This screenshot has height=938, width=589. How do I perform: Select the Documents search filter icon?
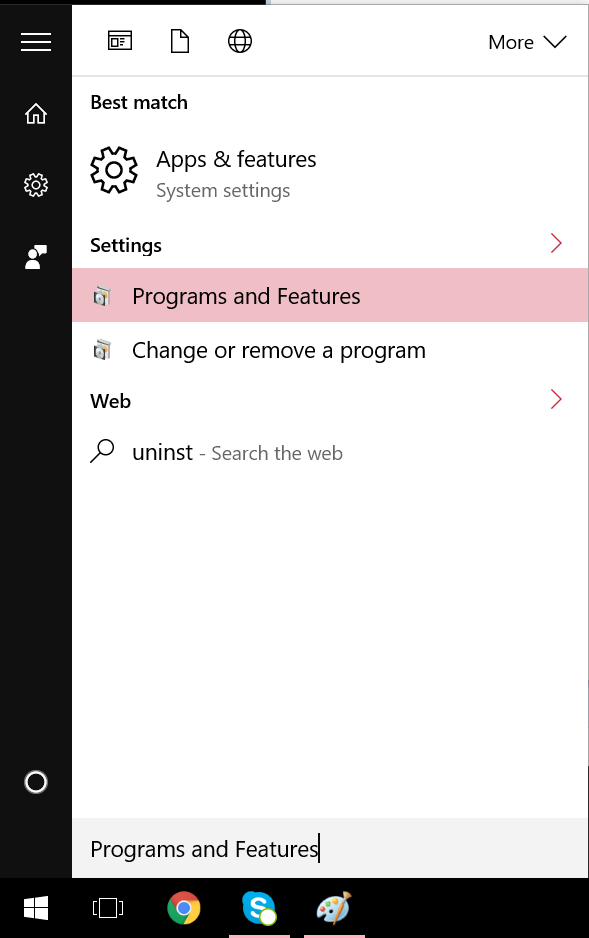[179, 41]
